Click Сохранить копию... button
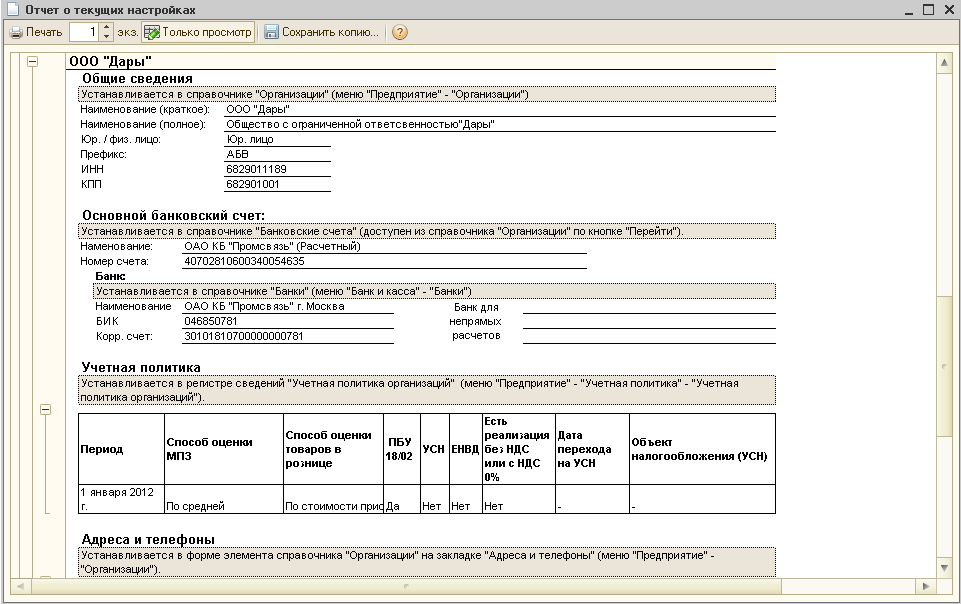This screenshot has height=604, width=961. tap(322, 32)
